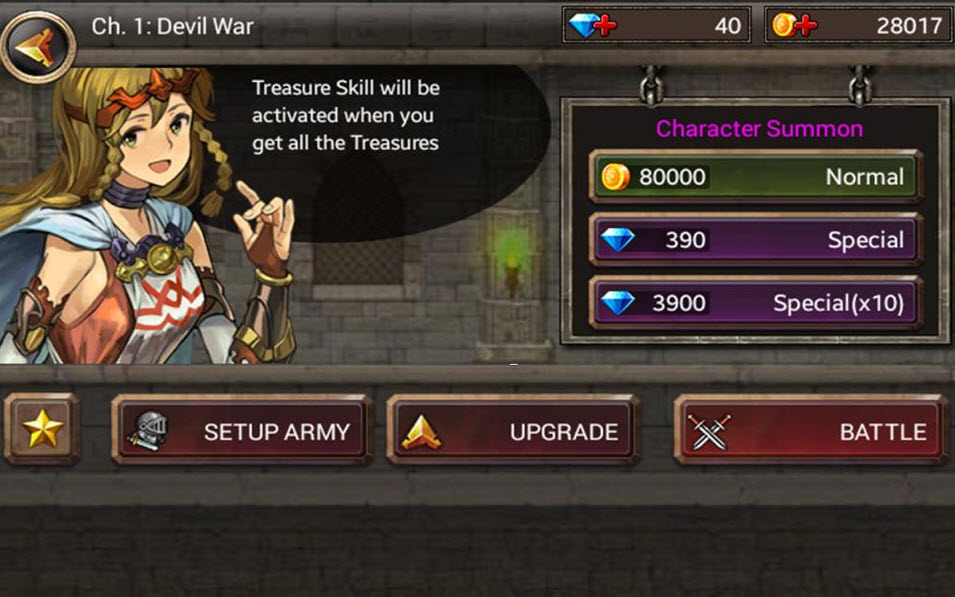
Task: Click the Ch. 1: Devil War title
Action: point(172,26)
